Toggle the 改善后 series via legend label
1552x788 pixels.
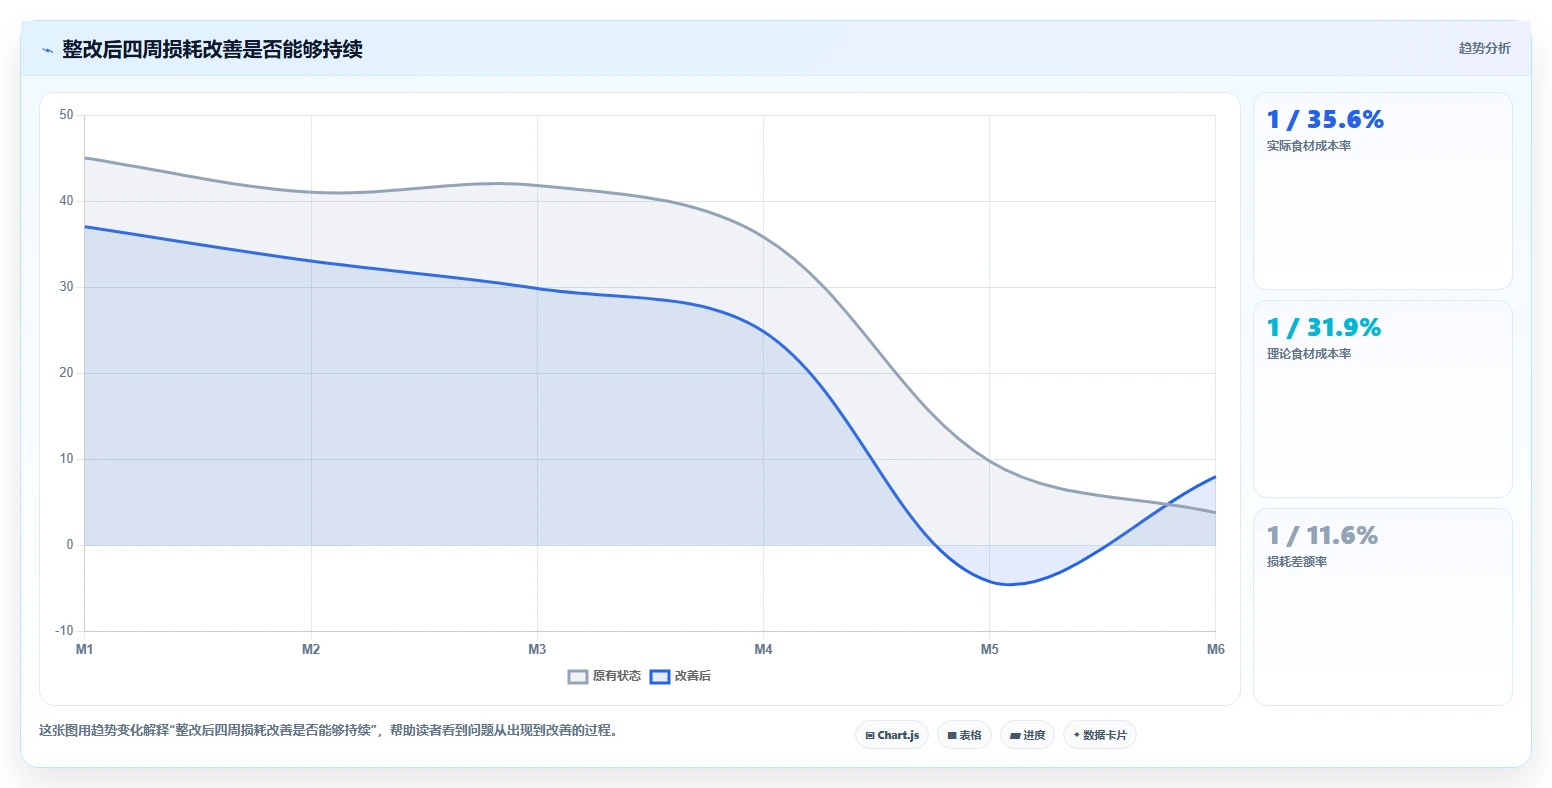(693, 676)
